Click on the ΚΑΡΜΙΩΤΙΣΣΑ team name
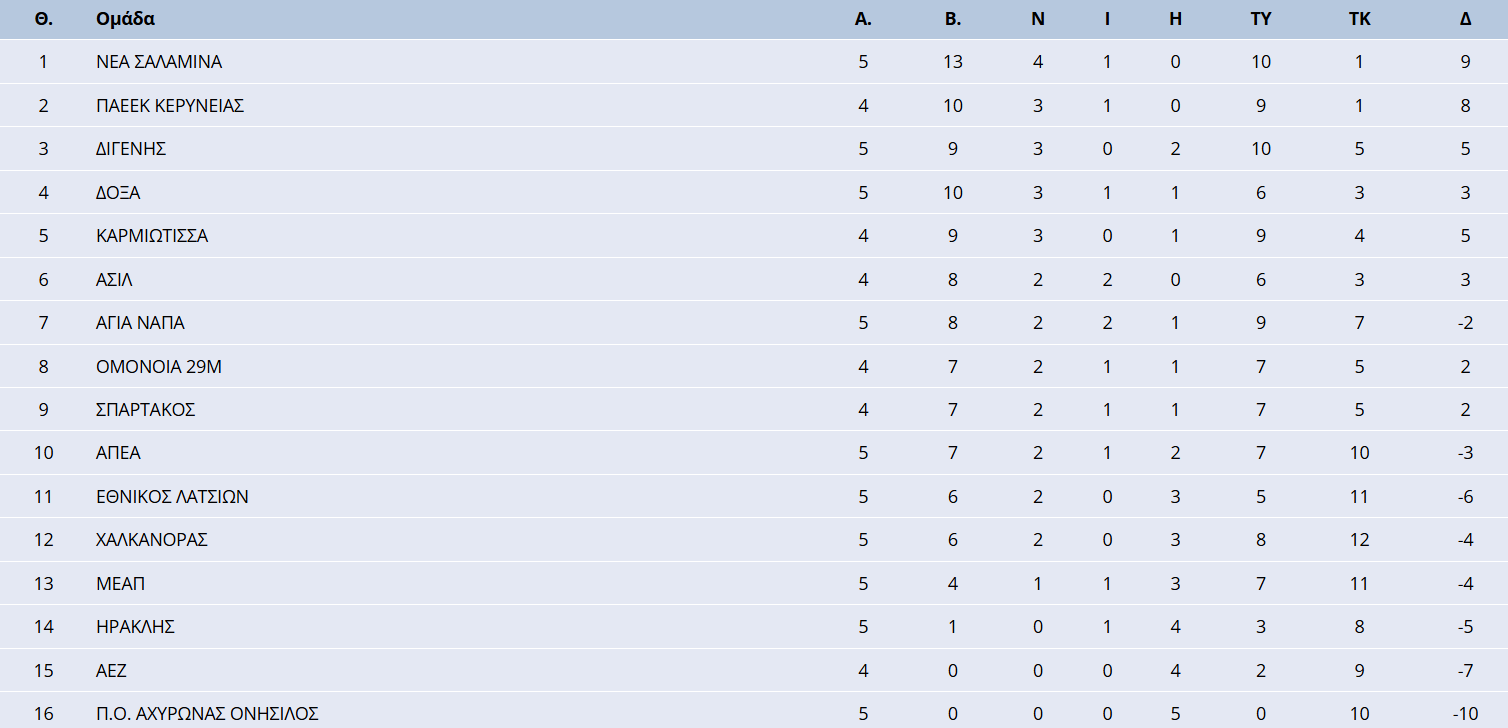Viewport: 1508px width, 728px height. [x=152, y=236]
